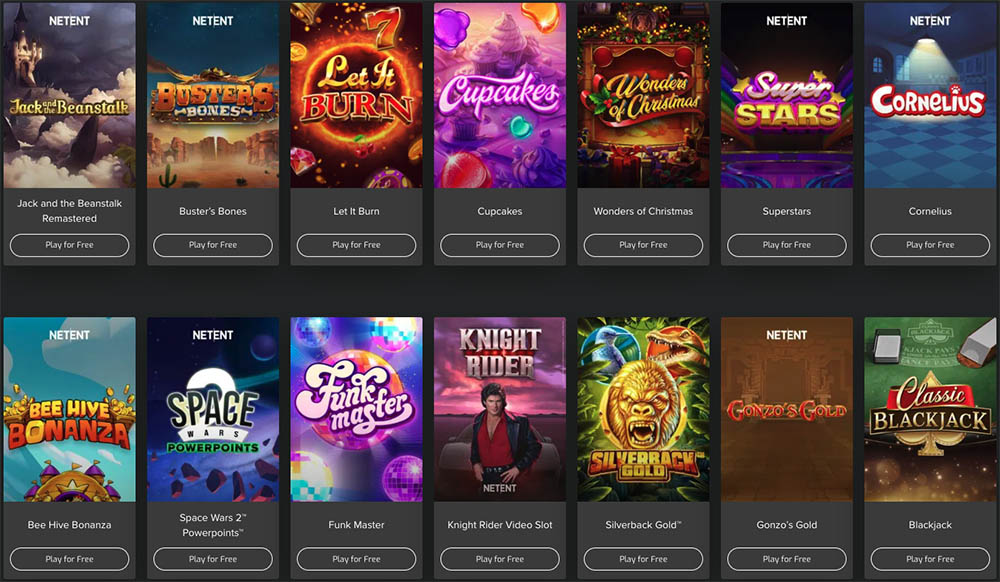This screenshot has width=1000, height=582.
Task: Open the Jack and the Beanstalk game thumbnail
Action: click(70, 95)
